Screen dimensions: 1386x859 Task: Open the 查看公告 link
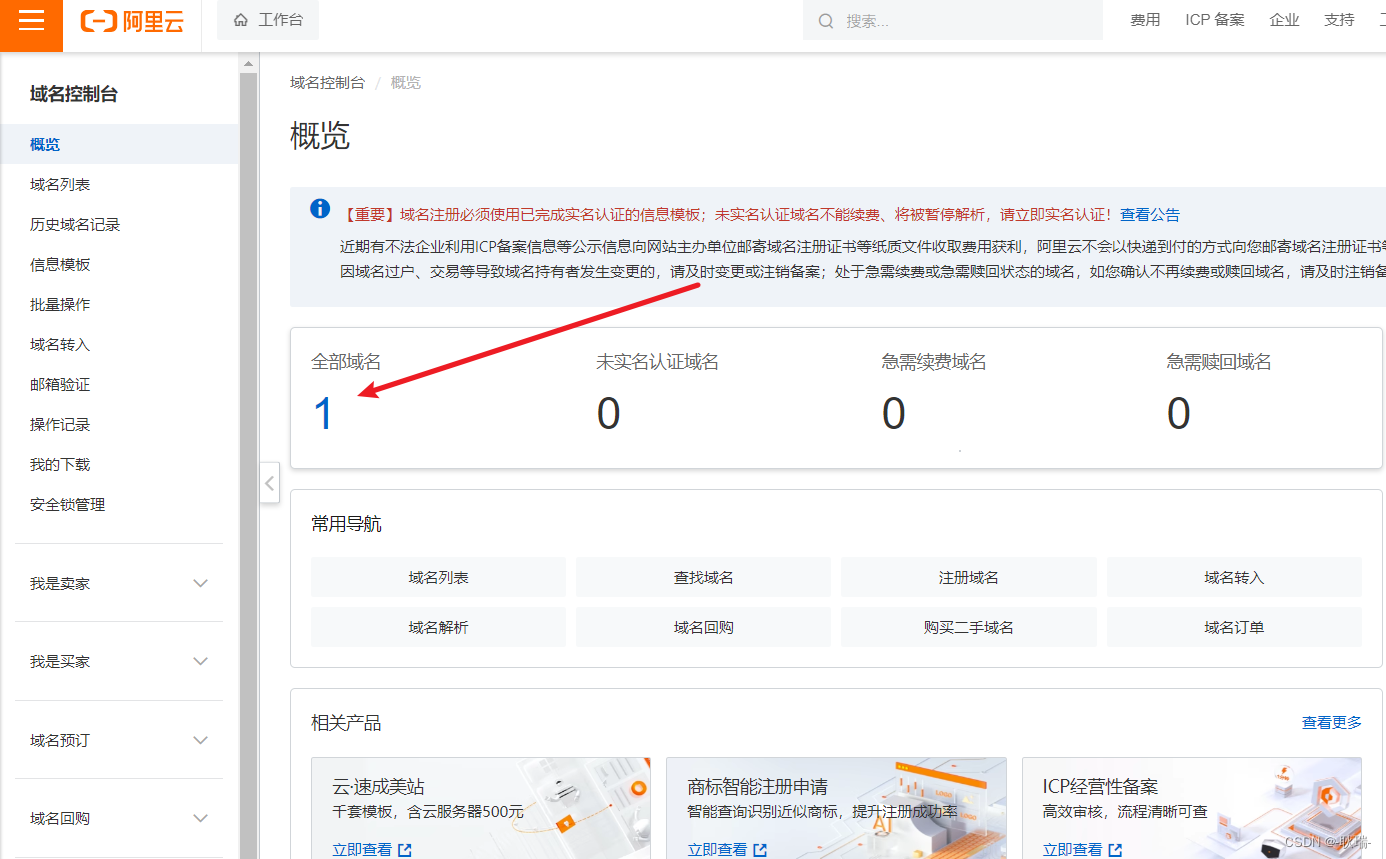[x=1149, y=214]
